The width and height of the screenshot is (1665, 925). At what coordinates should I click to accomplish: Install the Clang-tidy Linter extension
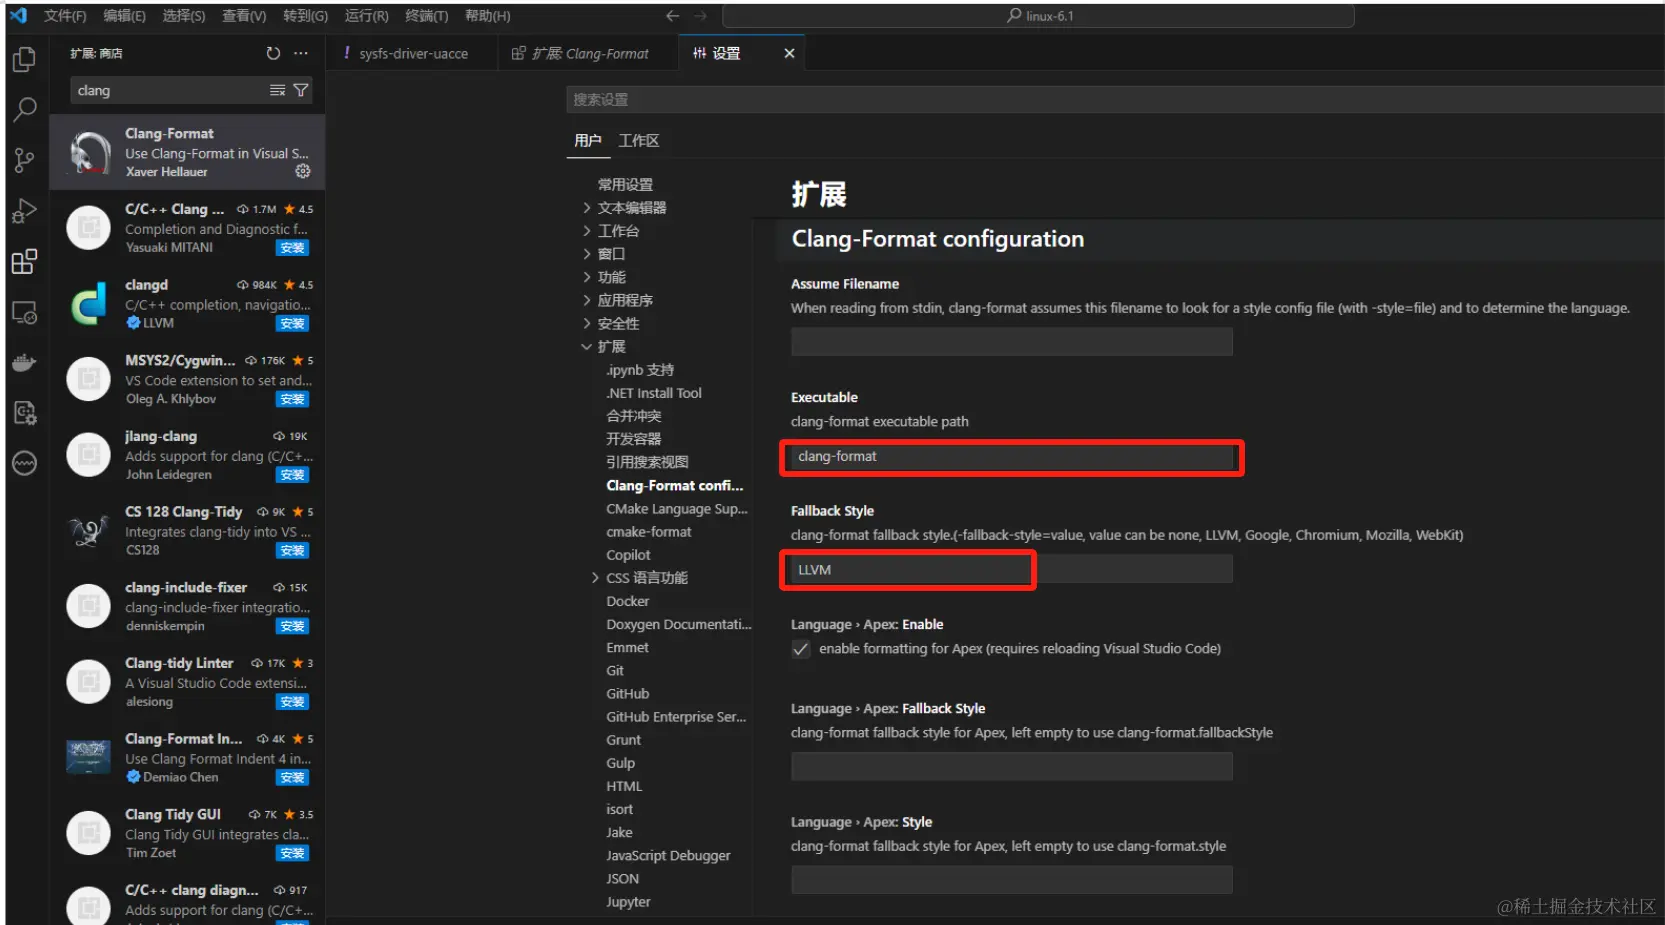pyautogui.click(x=293, y=702)
